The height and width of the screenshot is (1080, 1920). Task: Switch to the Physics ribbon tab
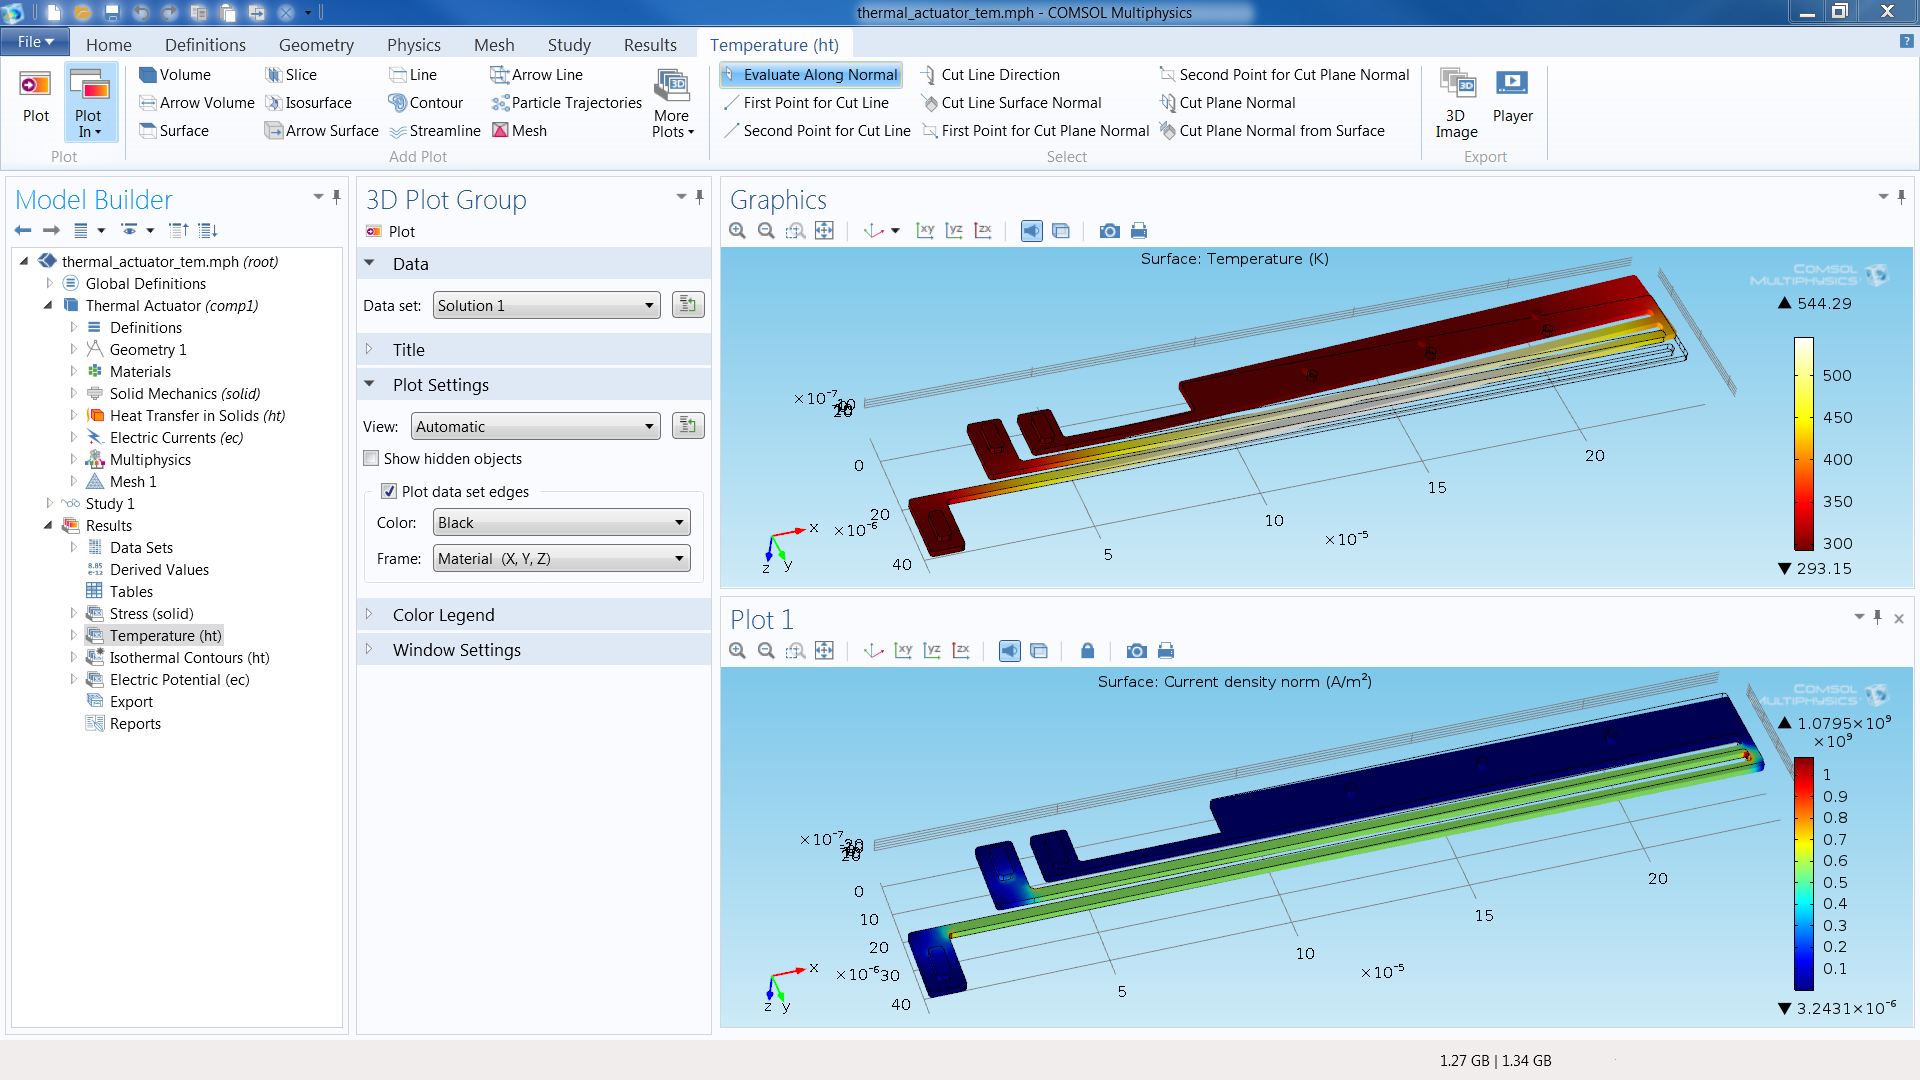(x=414, y=45)
